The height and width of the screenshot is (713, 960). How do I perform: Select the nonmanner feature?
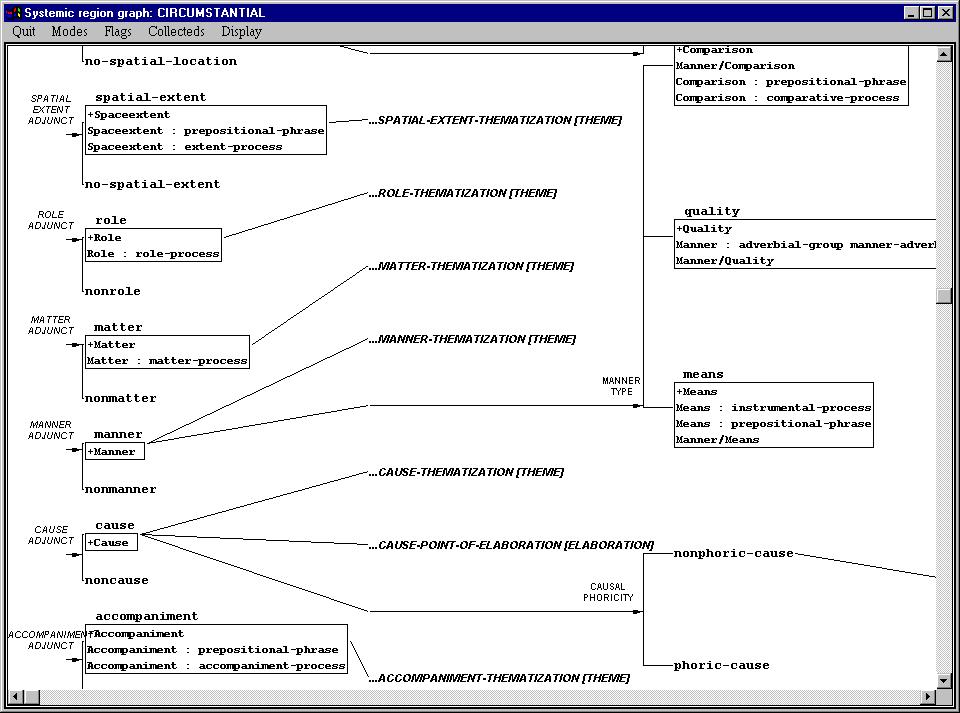(x=121, y=489)
